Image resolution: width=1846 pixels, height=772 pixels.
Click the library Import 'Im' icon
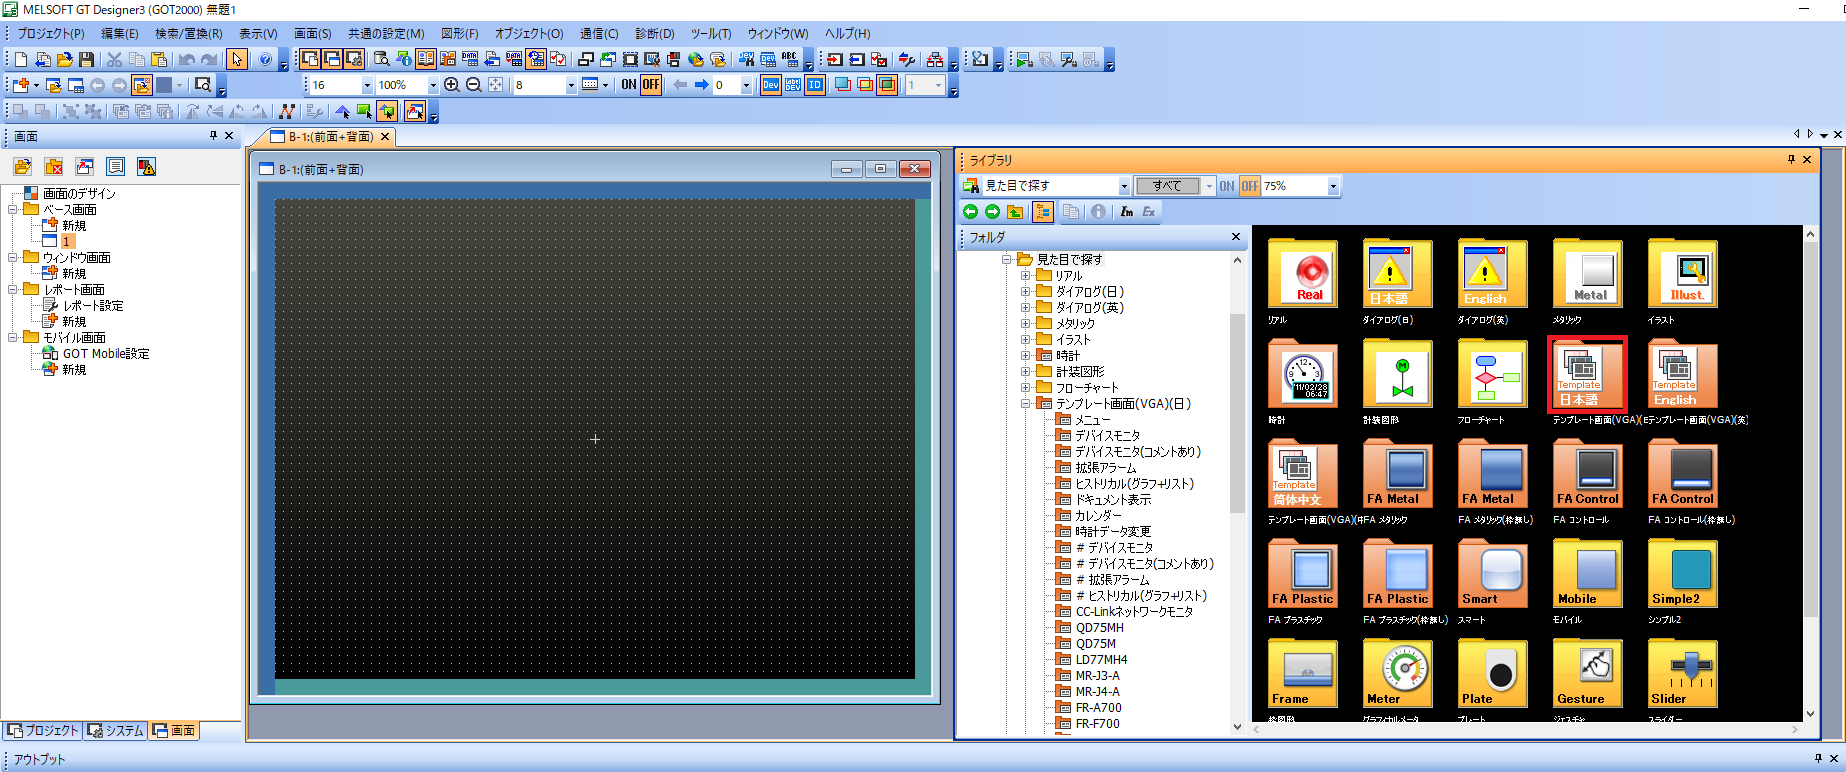point(1127,212)
